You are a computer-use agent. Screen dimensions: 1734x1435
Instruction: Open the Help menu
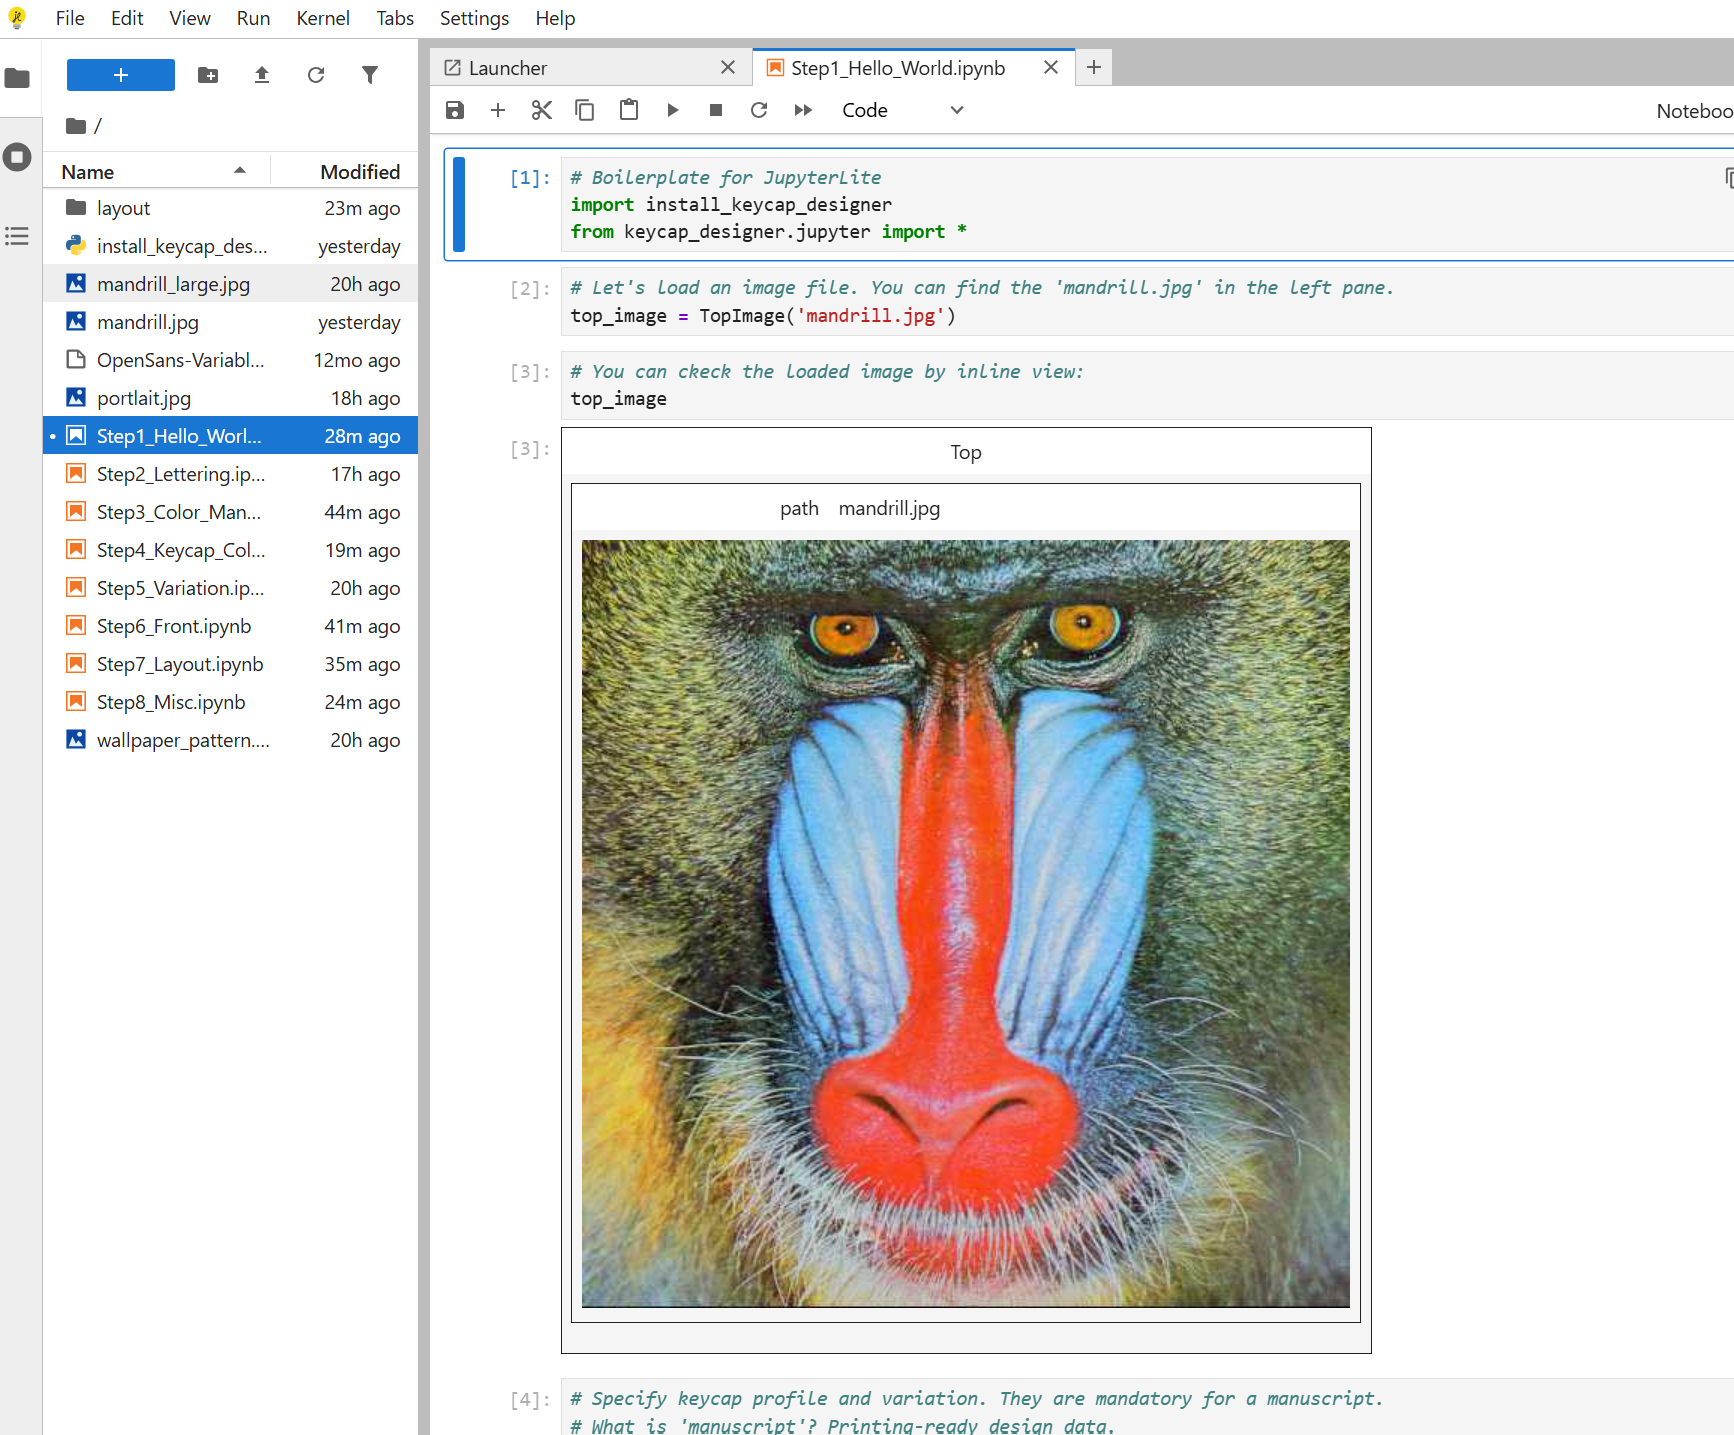pyautogui.click(x=555, y=18)
